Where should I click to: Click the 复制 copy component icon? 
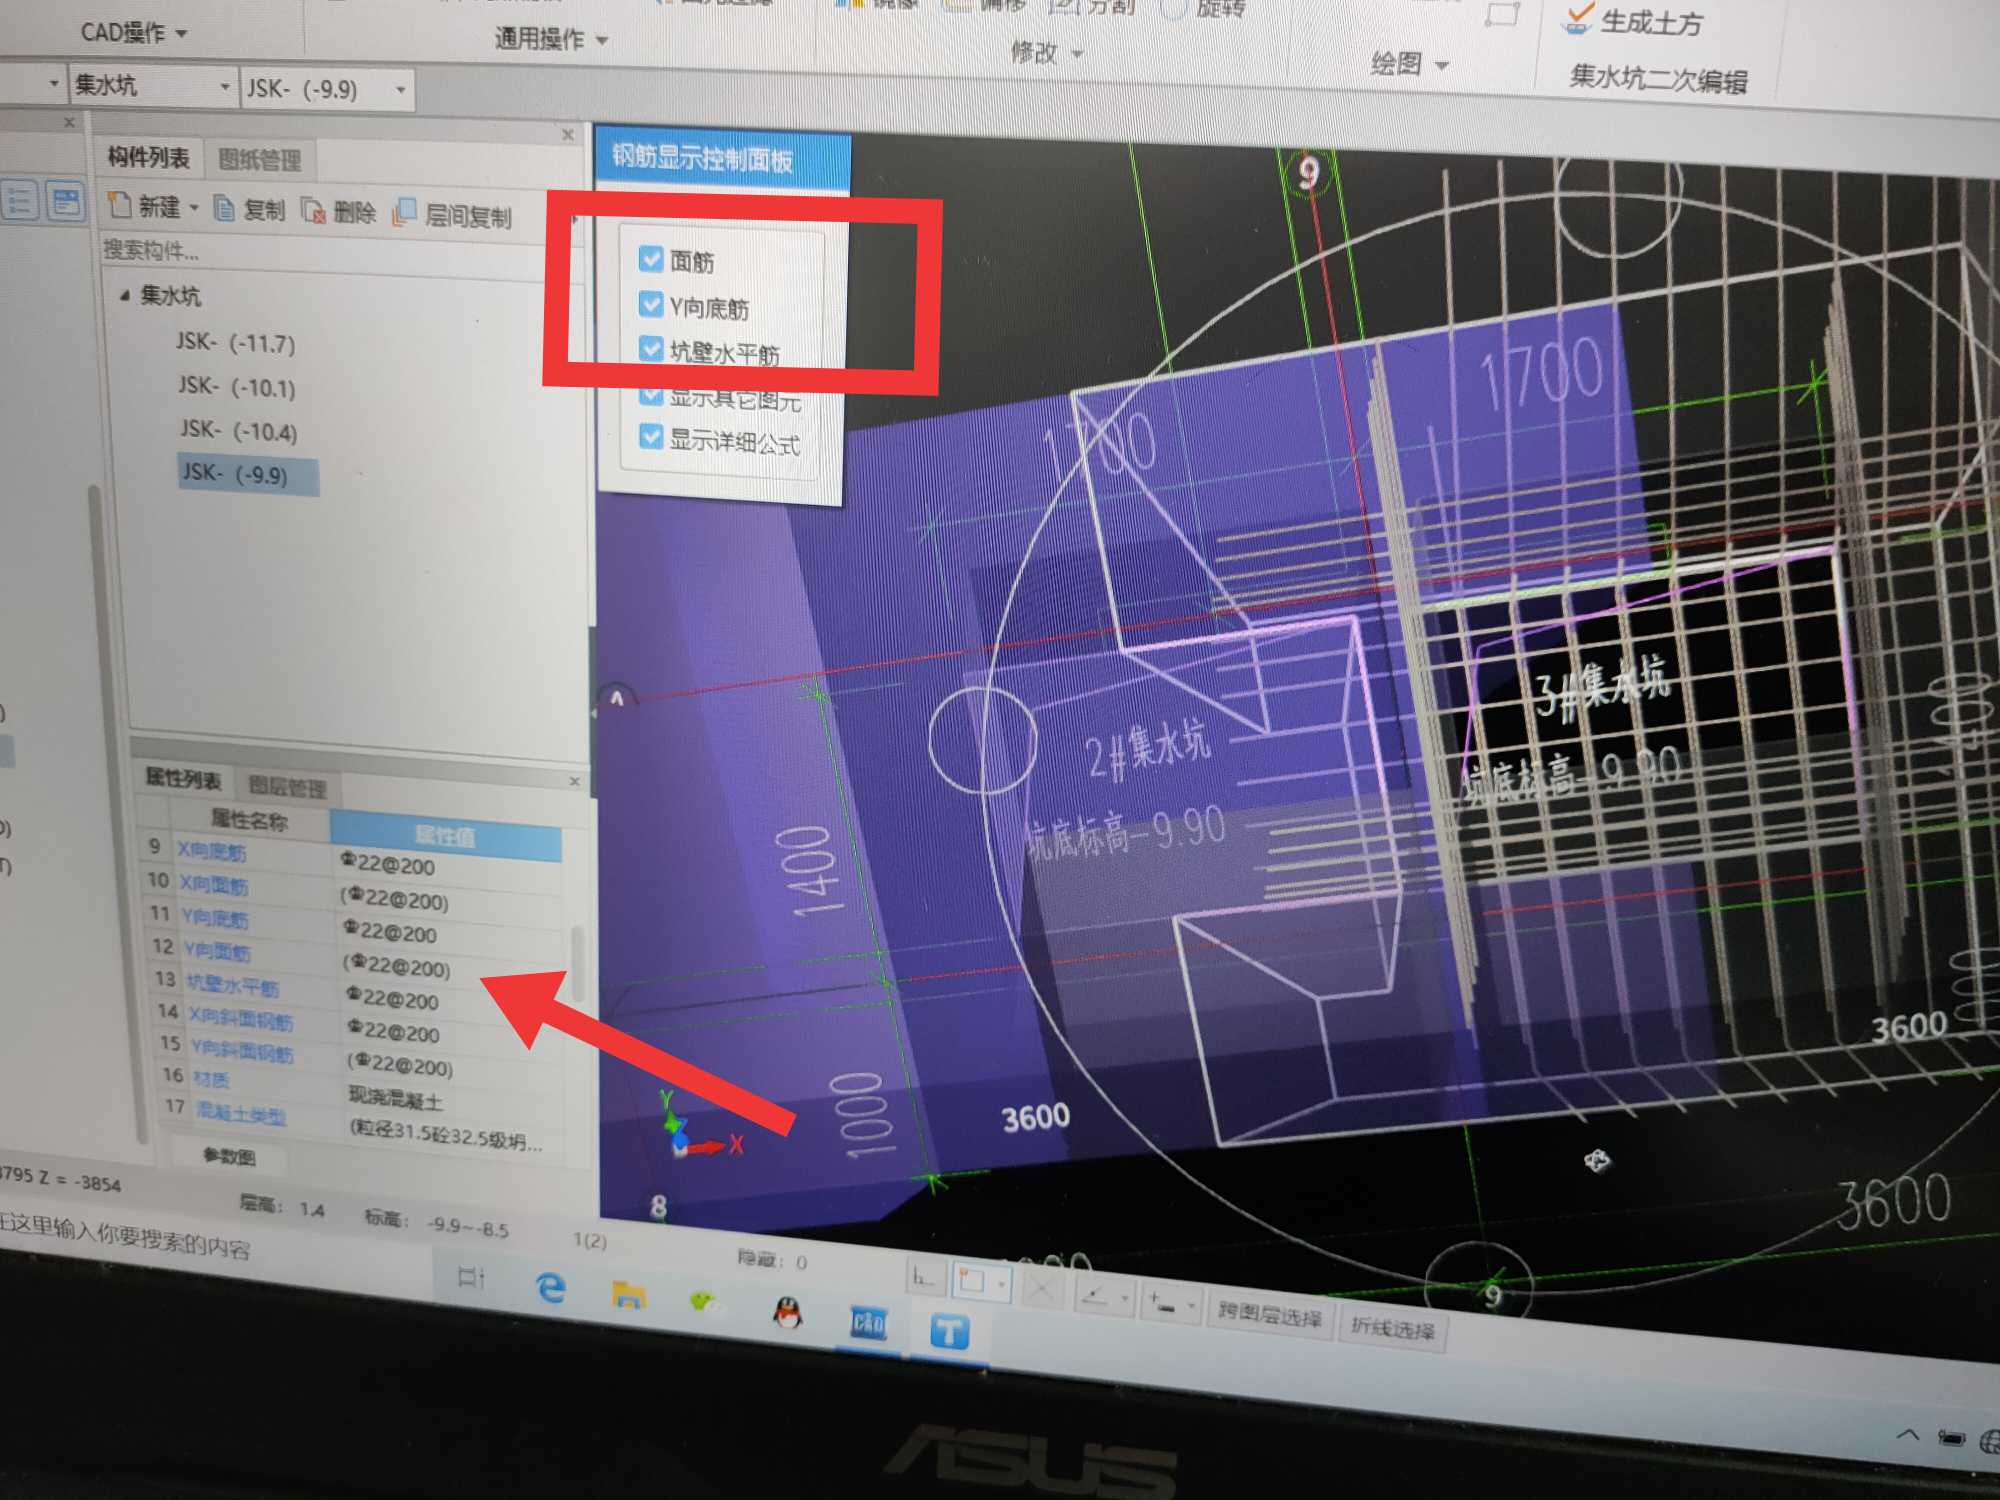click(x=224, y=208)
